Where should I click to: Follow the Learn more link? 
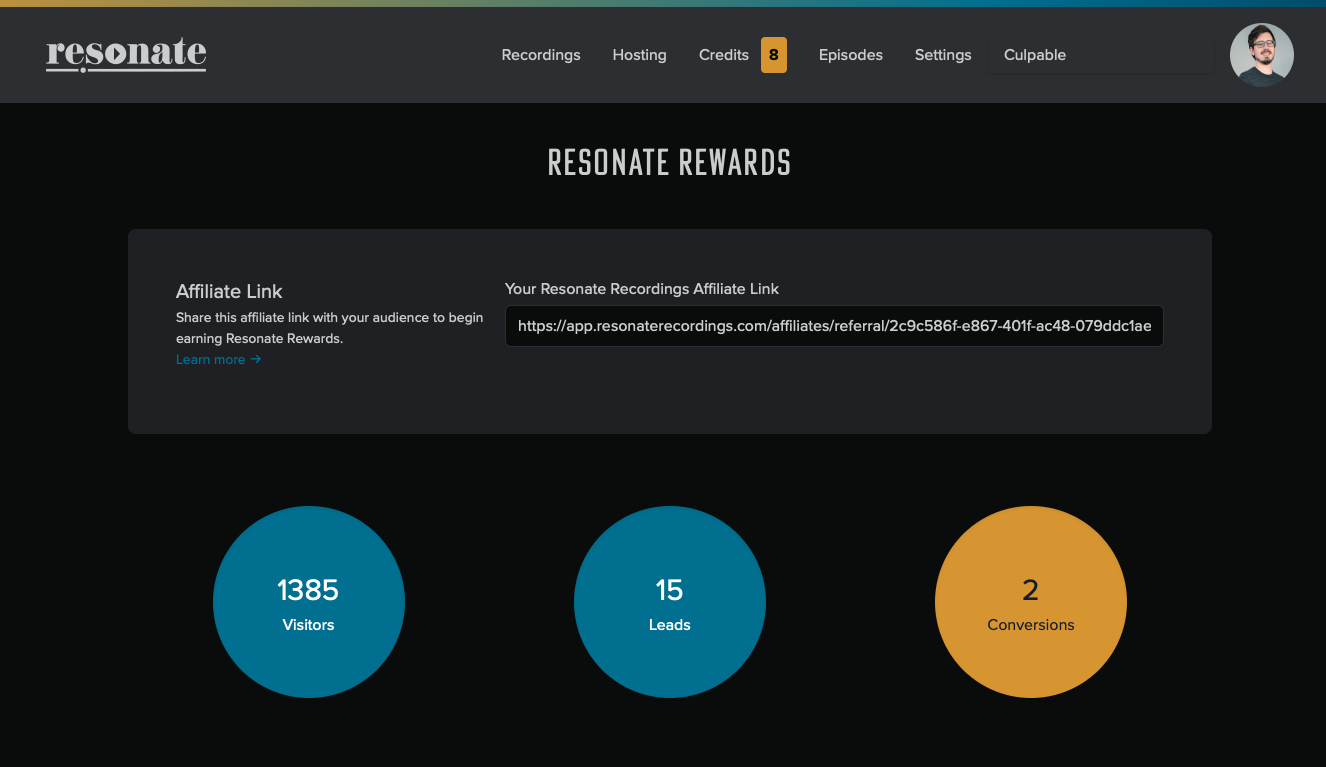pyautogui.click(x=218, y=359)
